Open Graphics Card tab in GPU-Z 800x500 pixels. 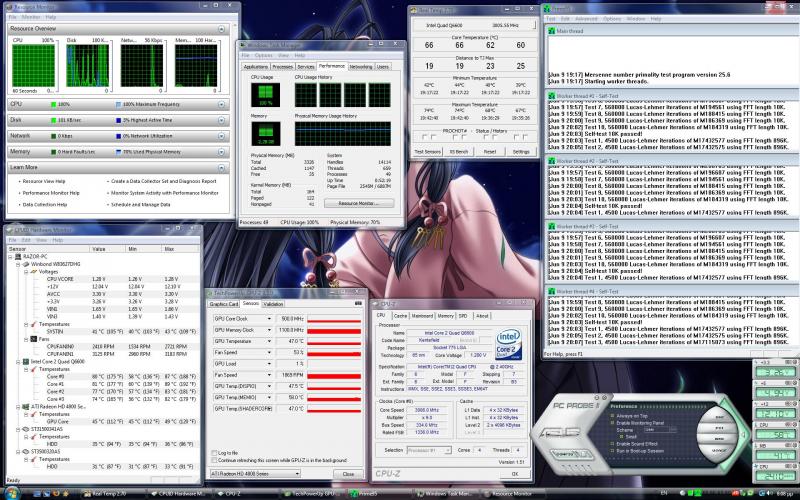[x=223, y=304]
